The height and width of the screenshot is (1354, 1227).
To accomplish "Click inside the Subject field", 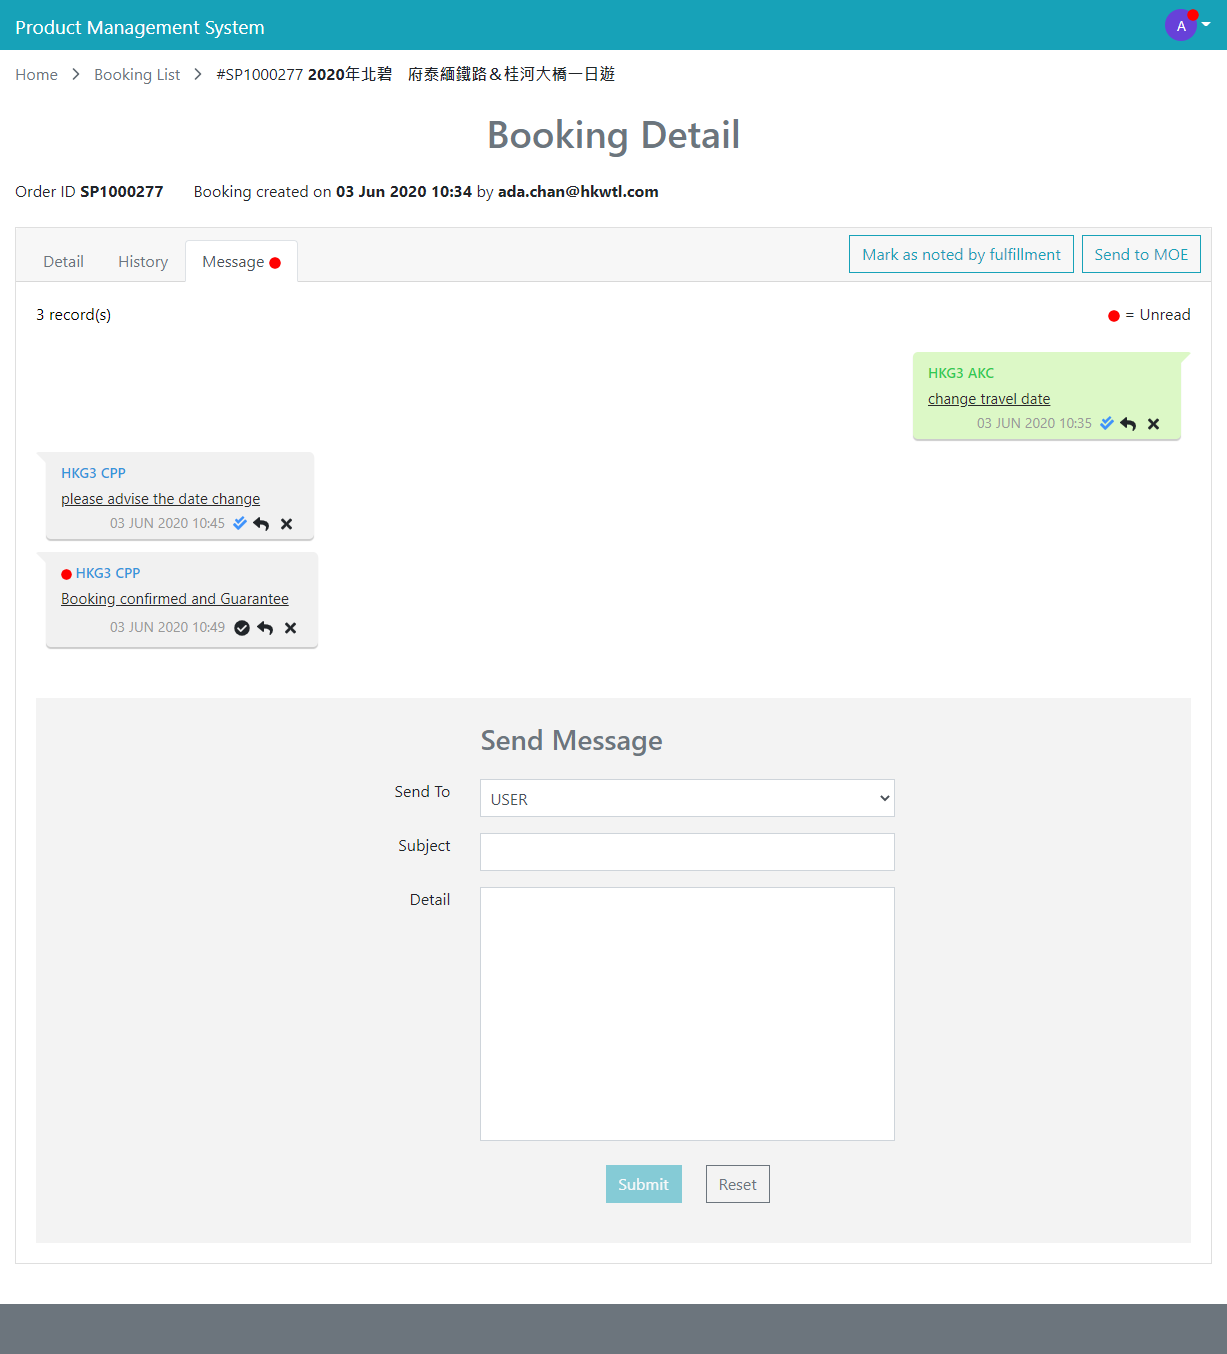I will click(x=687, y=851).
